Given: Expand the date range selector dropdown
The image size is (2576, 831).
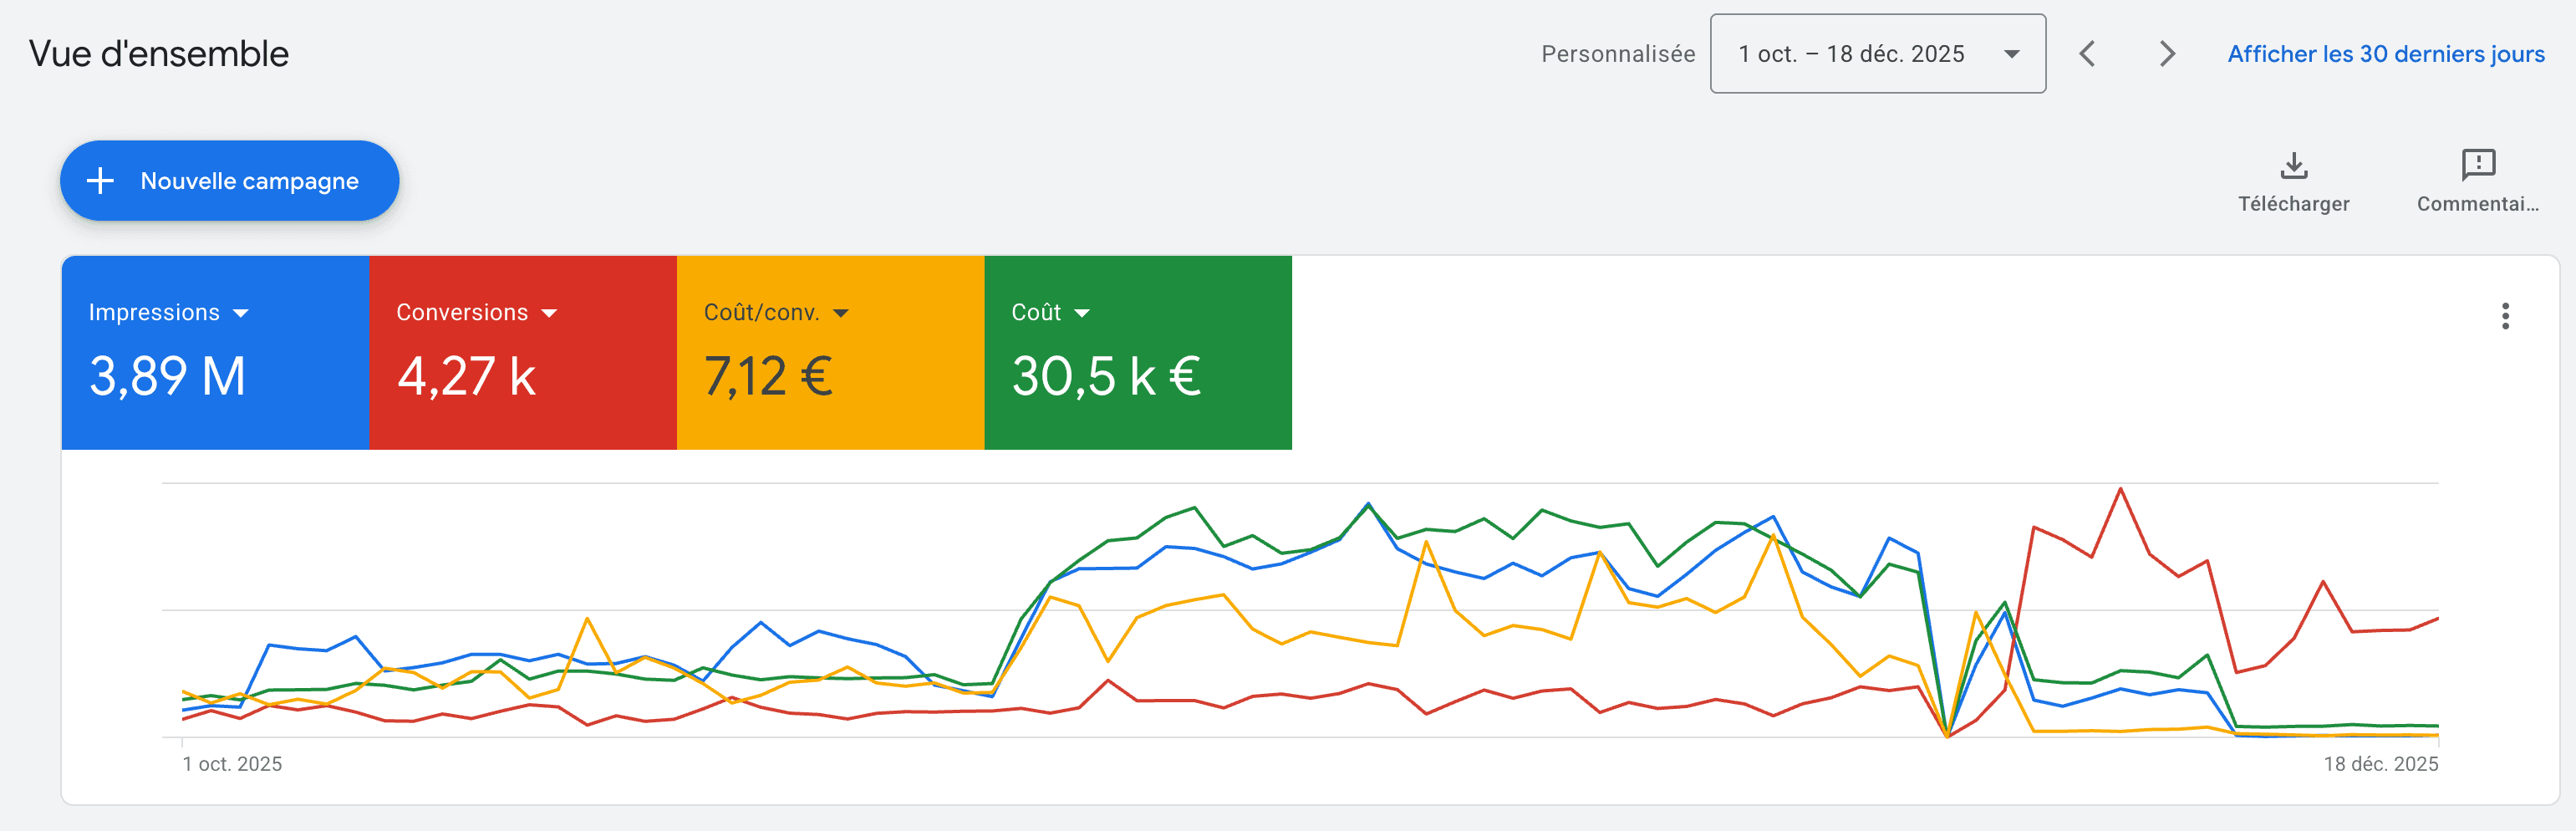Looking at the screenshot, I should point(2013,54).
